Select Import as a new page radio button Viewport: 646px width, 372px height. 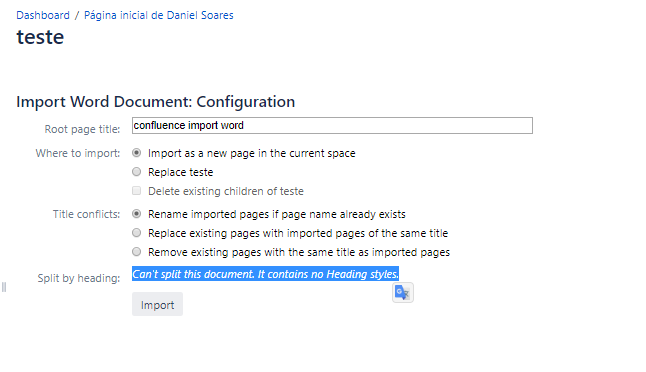point(136,153)
